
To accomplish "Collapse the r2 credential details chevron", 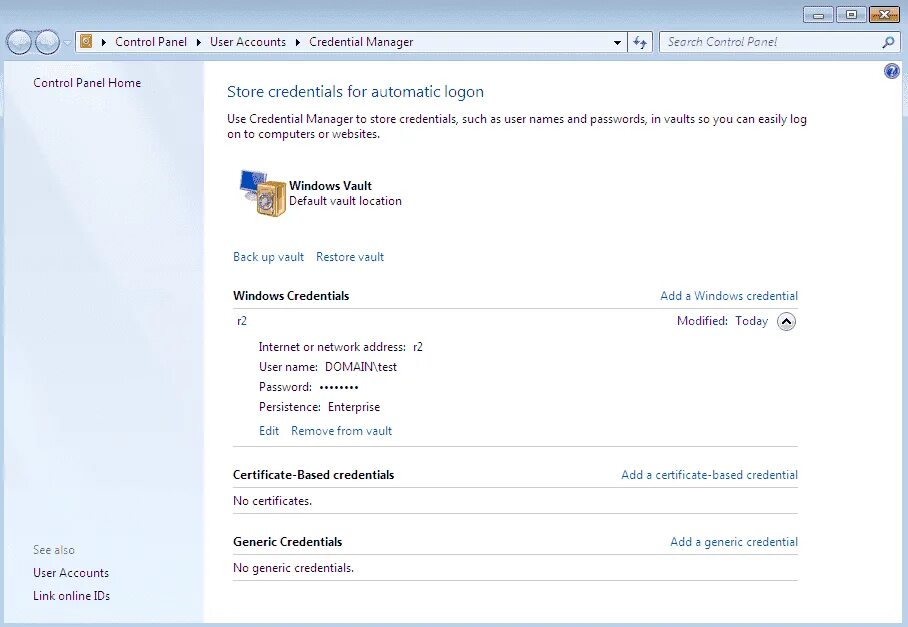I will coord(786,321).
